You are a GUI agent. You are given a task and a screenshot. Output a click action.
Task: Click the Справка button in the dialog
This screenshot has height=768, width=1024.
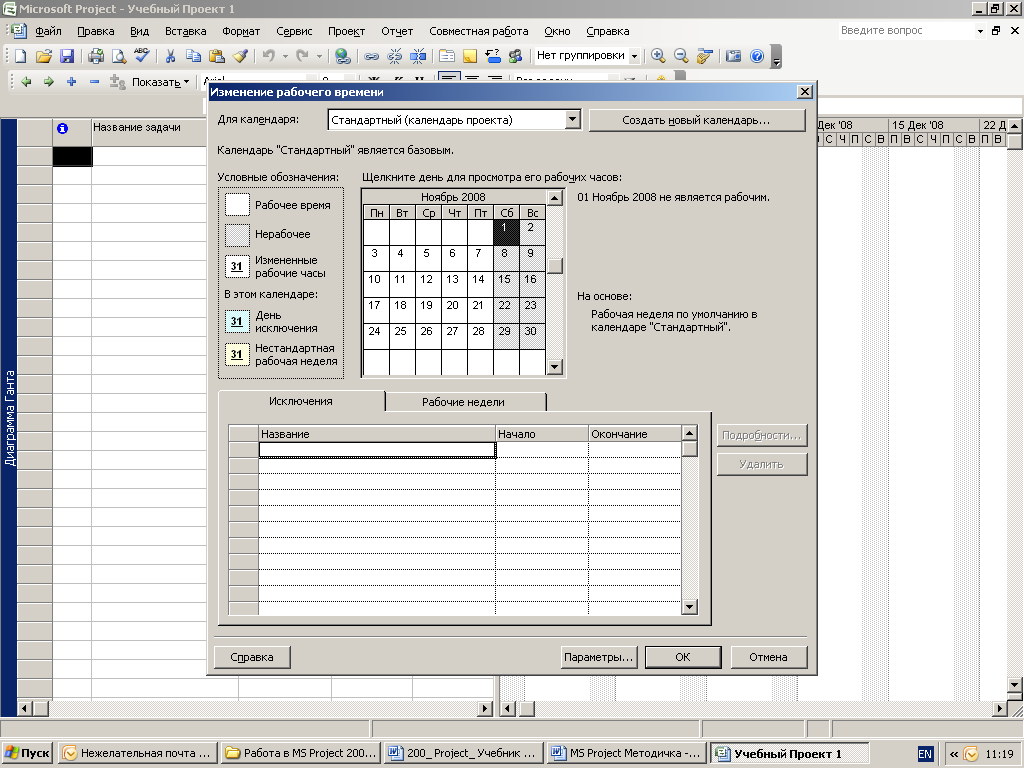tap(251, 657)
